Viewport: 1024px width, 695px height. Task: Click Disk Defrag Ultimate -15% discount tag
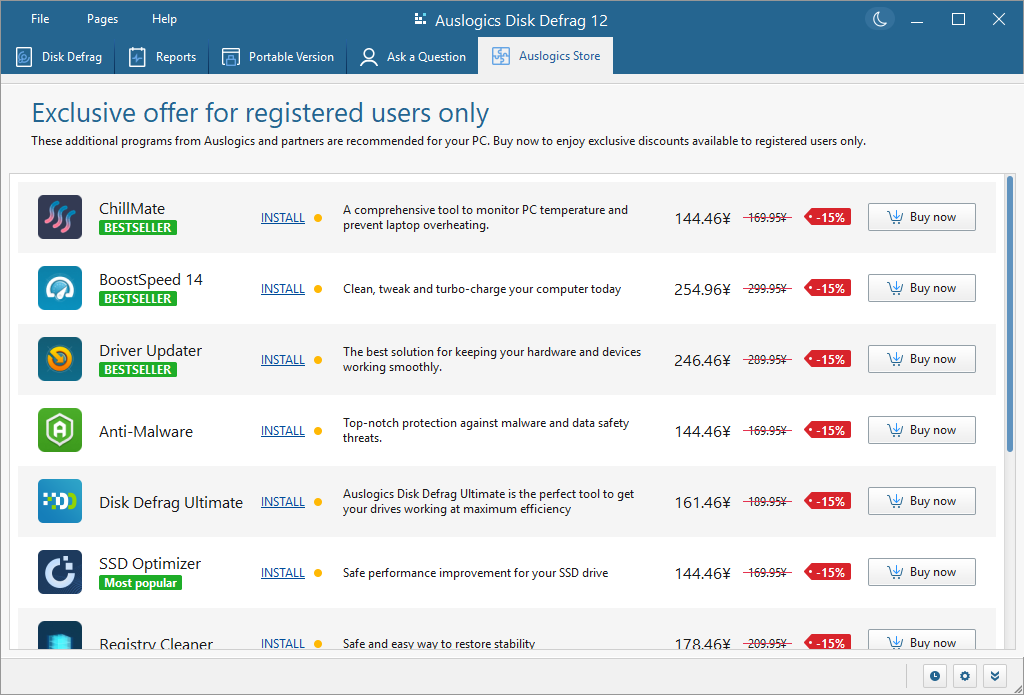(x=827, y=502)
